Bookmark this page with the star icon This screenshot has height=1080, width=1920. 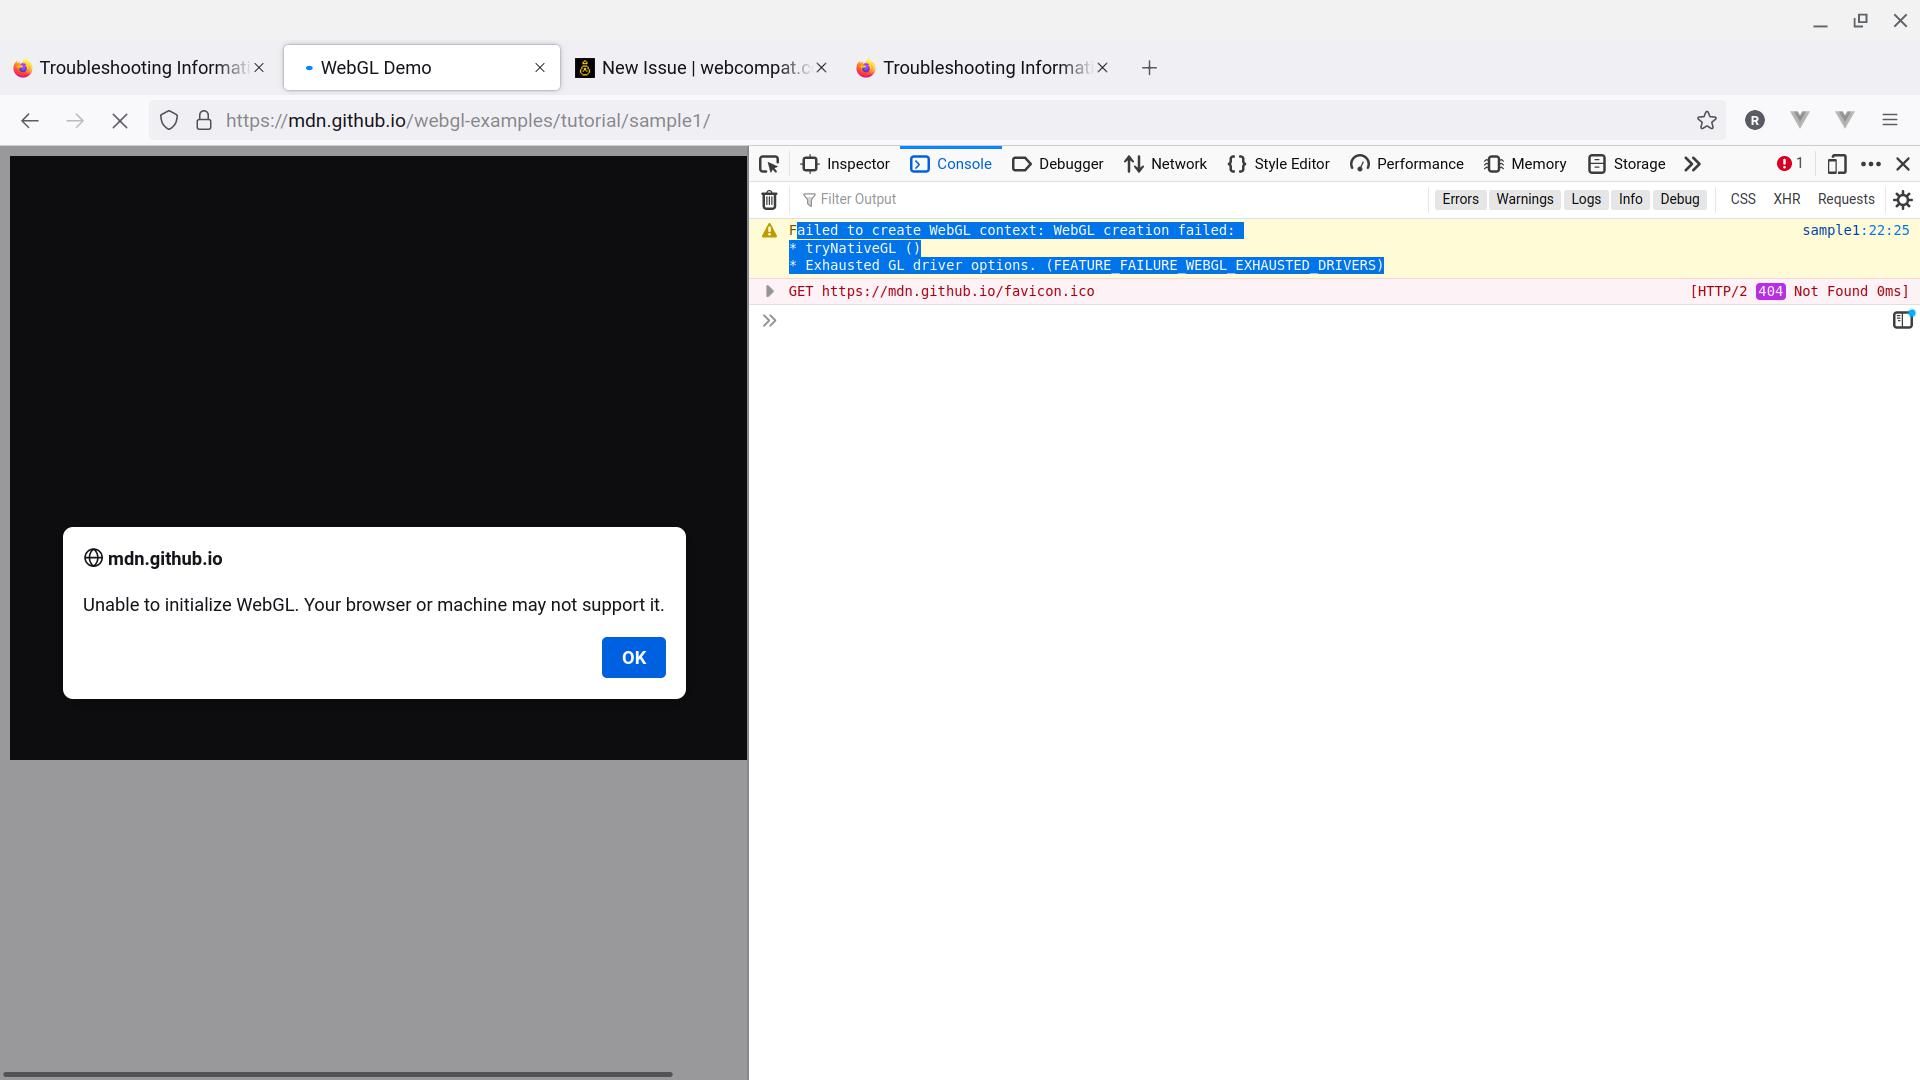point(1707,120)
